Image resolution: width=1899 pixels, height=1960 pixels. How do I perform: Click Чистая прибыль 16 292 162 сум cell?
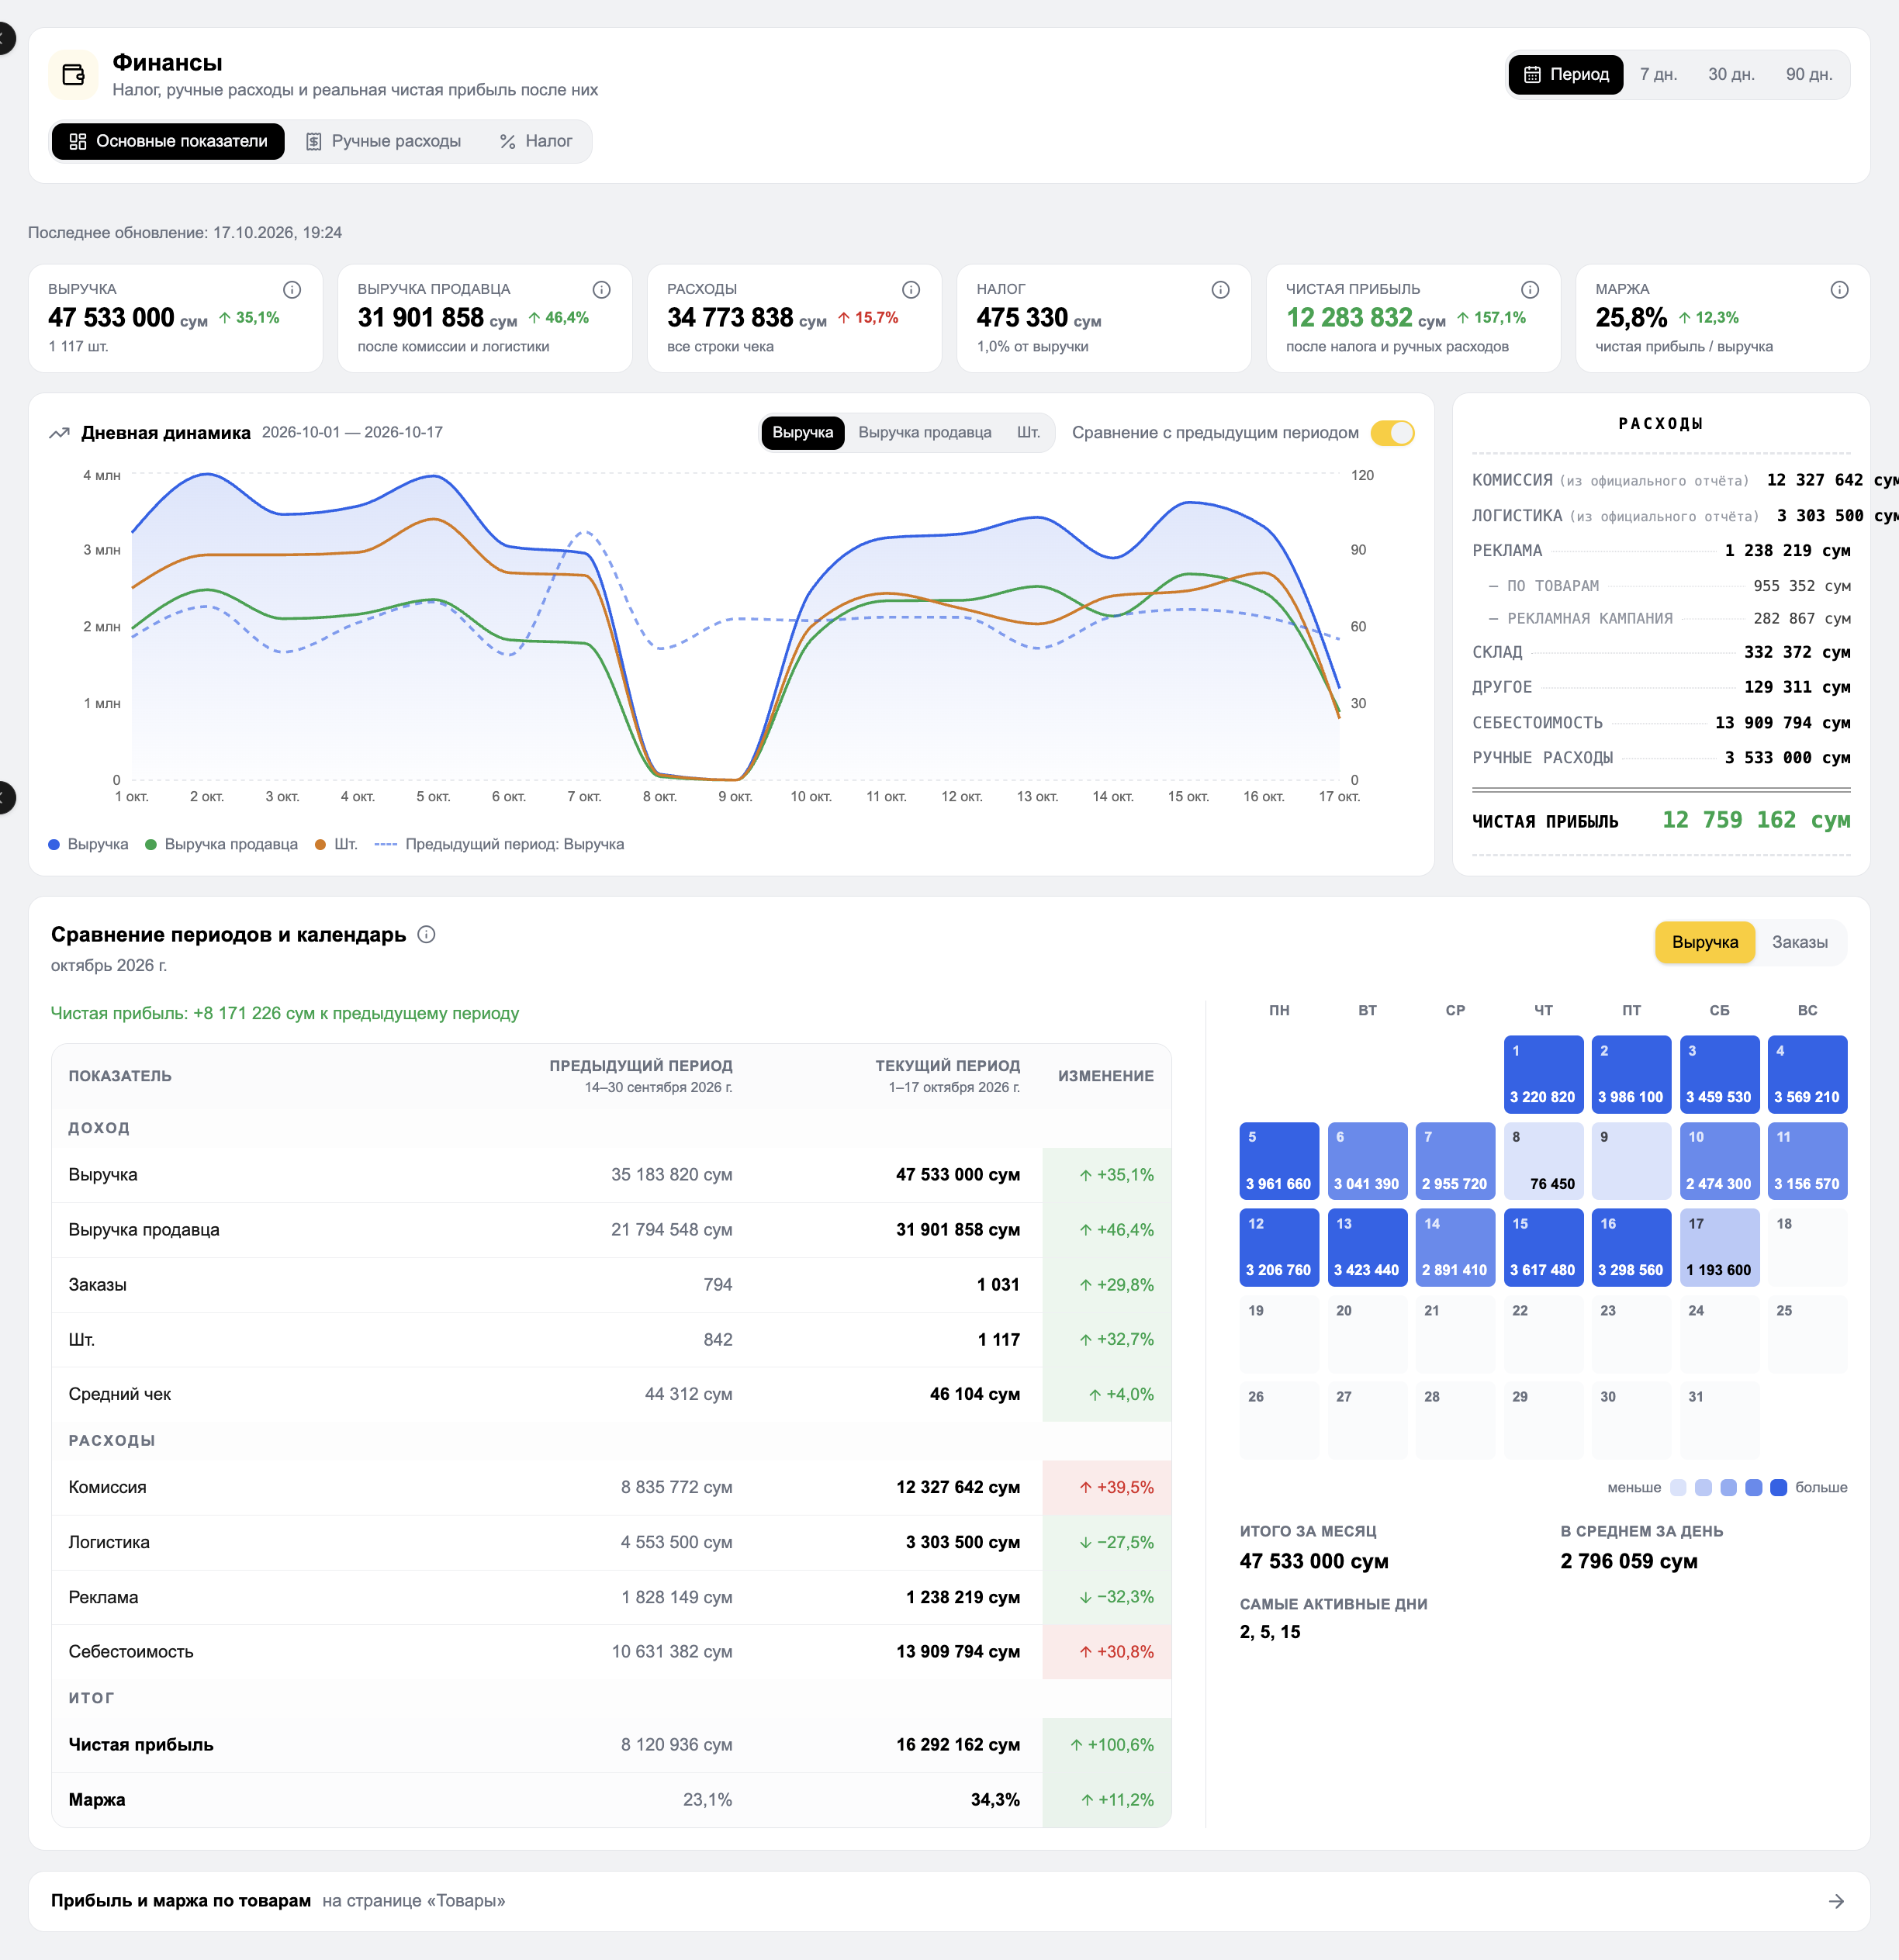(x=957, y=1745)
